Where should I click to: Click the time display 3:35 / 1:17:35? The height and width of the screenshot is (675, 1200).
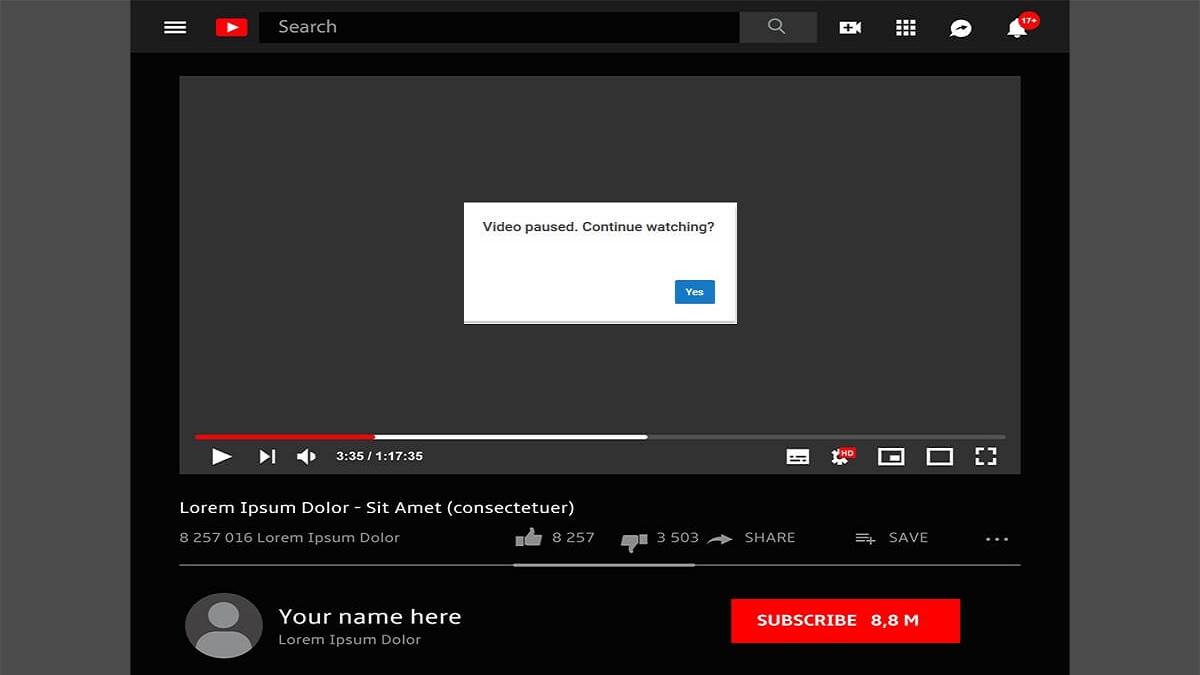coord(379,456)
